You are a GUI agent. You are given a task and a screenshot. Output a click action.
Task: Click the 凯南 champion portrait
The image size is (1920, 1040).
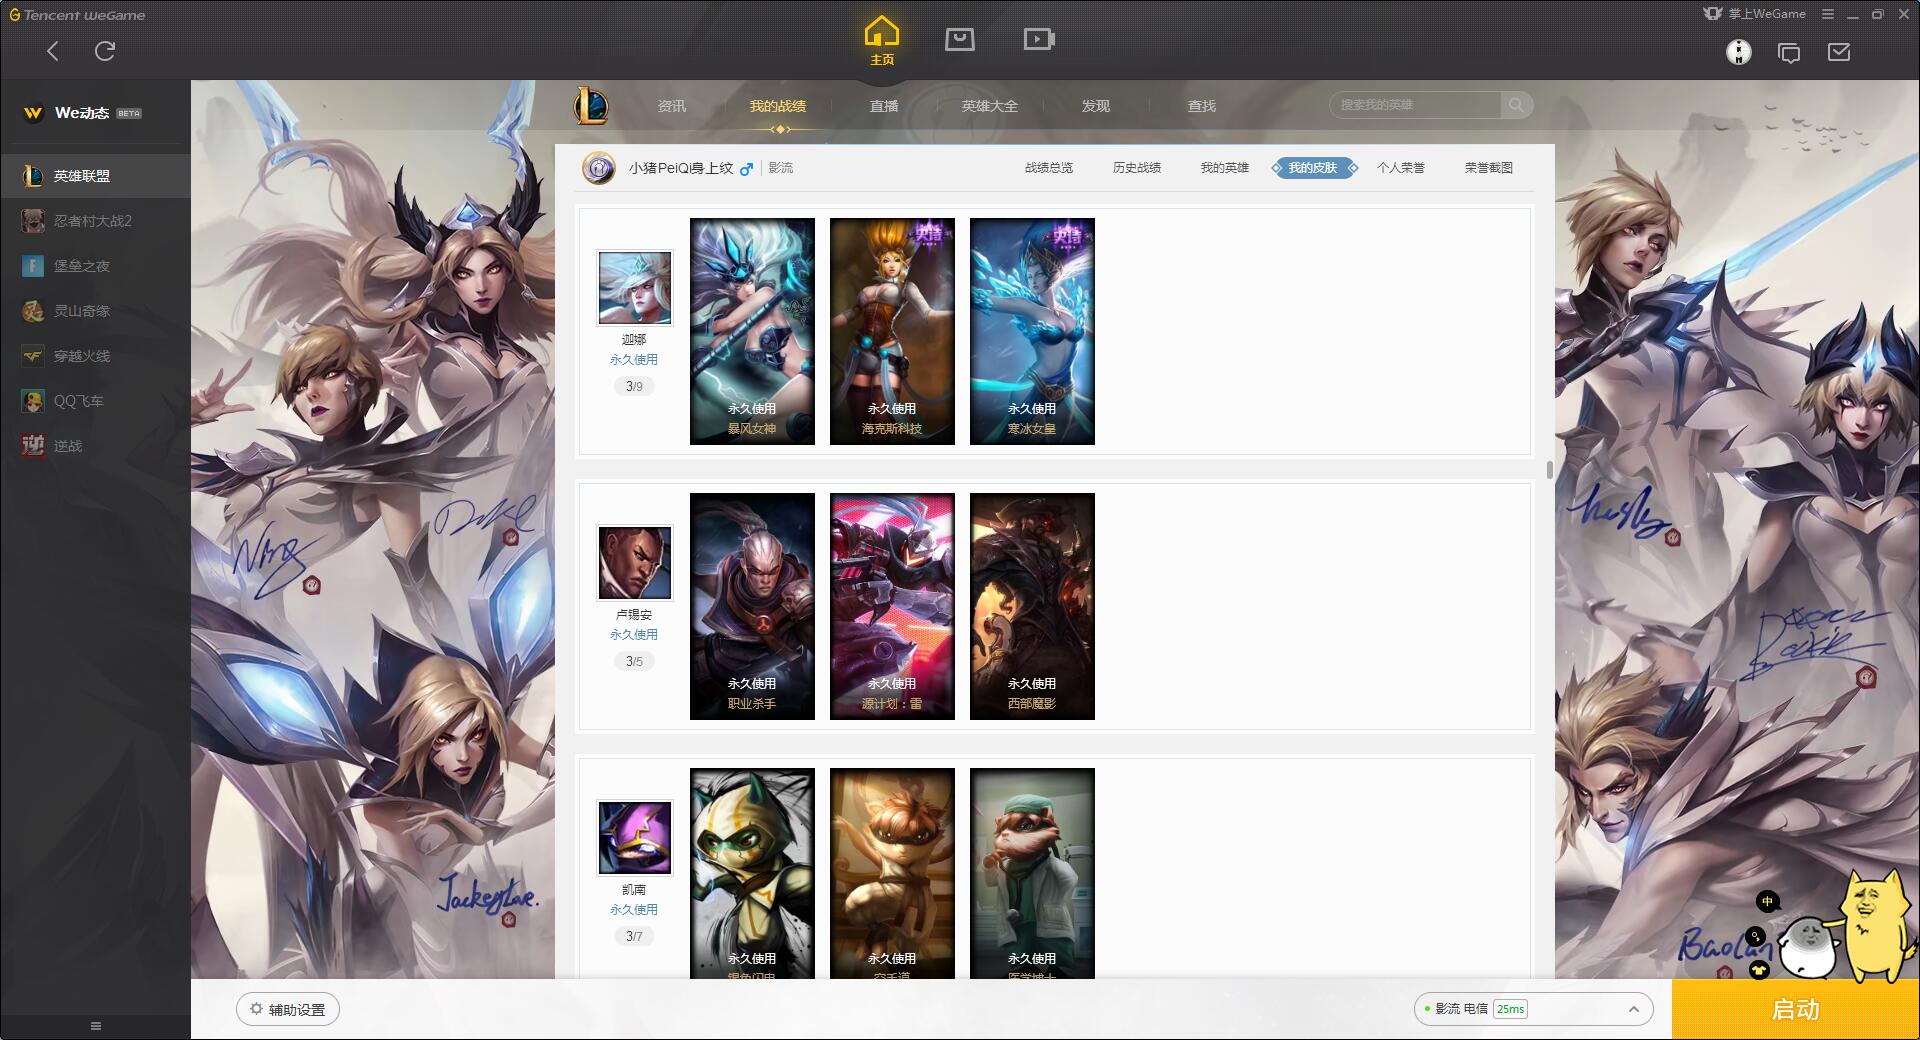[635, 838]
